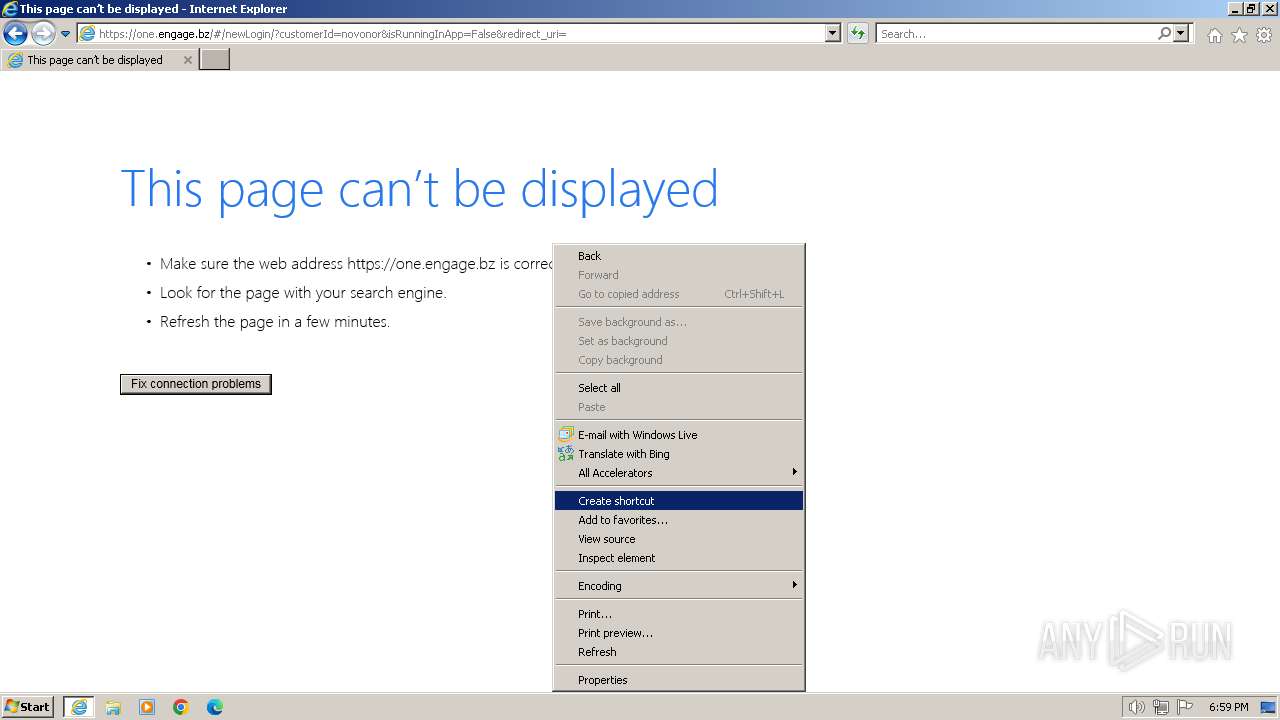Viewport: 1280px width, 720px height.
Task: Click 'Look for the page with your search engine.' text
Action: click(303, 293)
